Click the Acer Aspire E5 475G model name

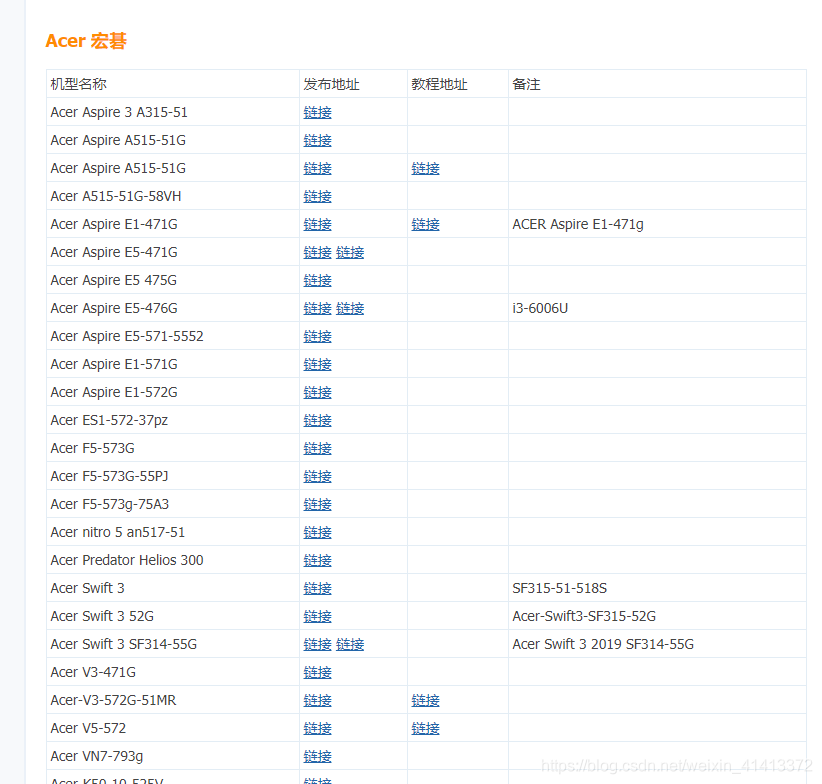click(114, 280)
